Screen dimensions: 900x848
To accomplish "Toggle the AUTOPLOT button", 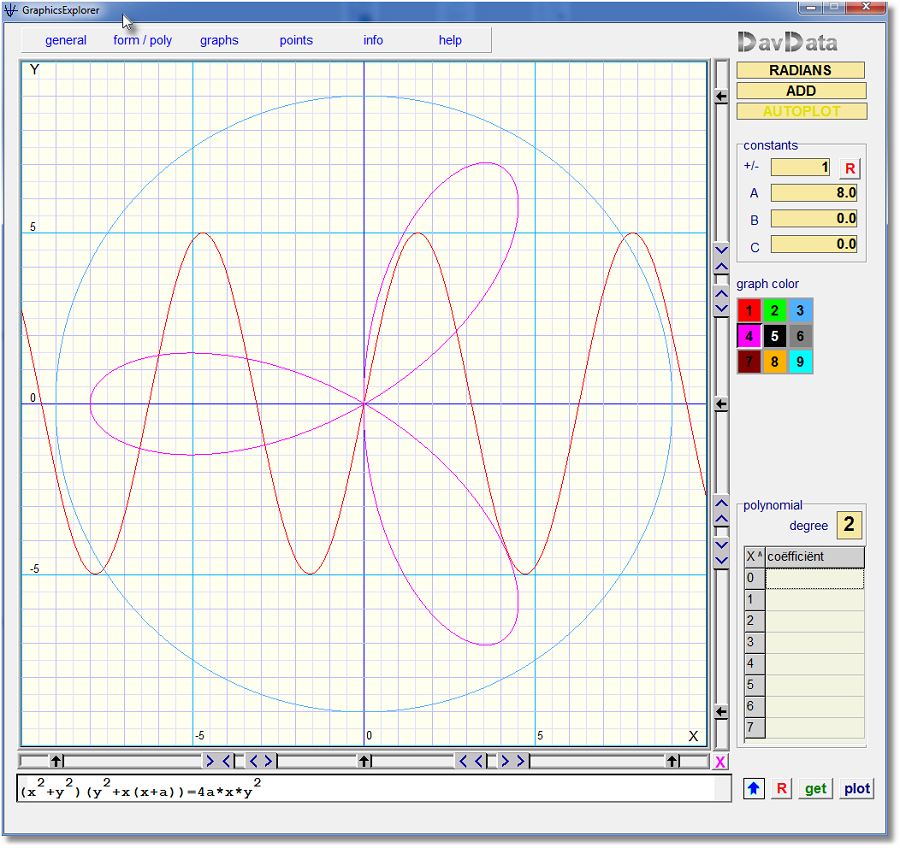I will 801,111.
